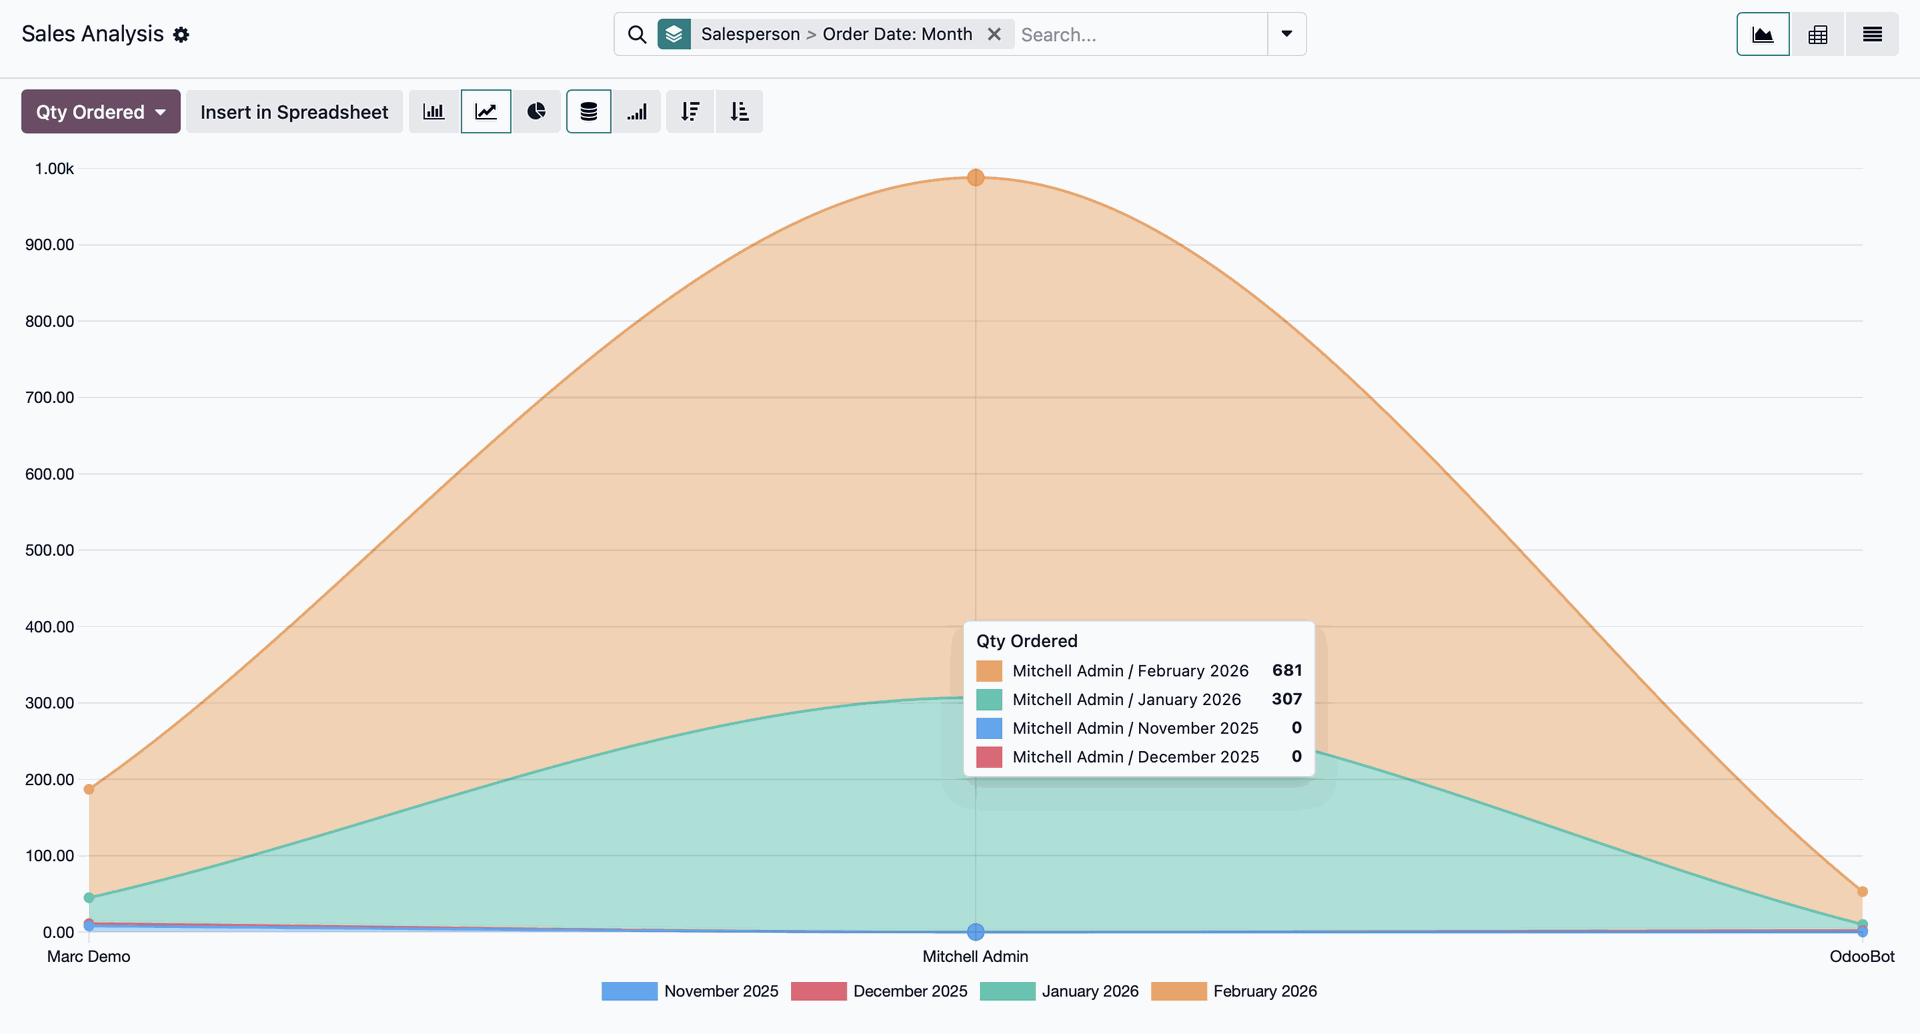Click the Salesperson group-by facet icon
The height and width of the screenshot is (1034, 1920).
coord(674,34)
